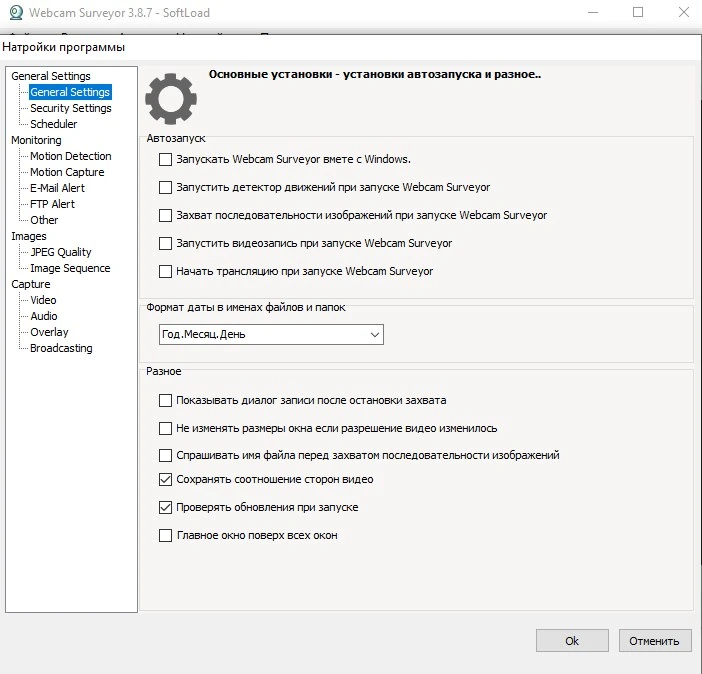Open Audio capture settings
This screenshot has width=702, height=674.
click(x=43, y=317)
